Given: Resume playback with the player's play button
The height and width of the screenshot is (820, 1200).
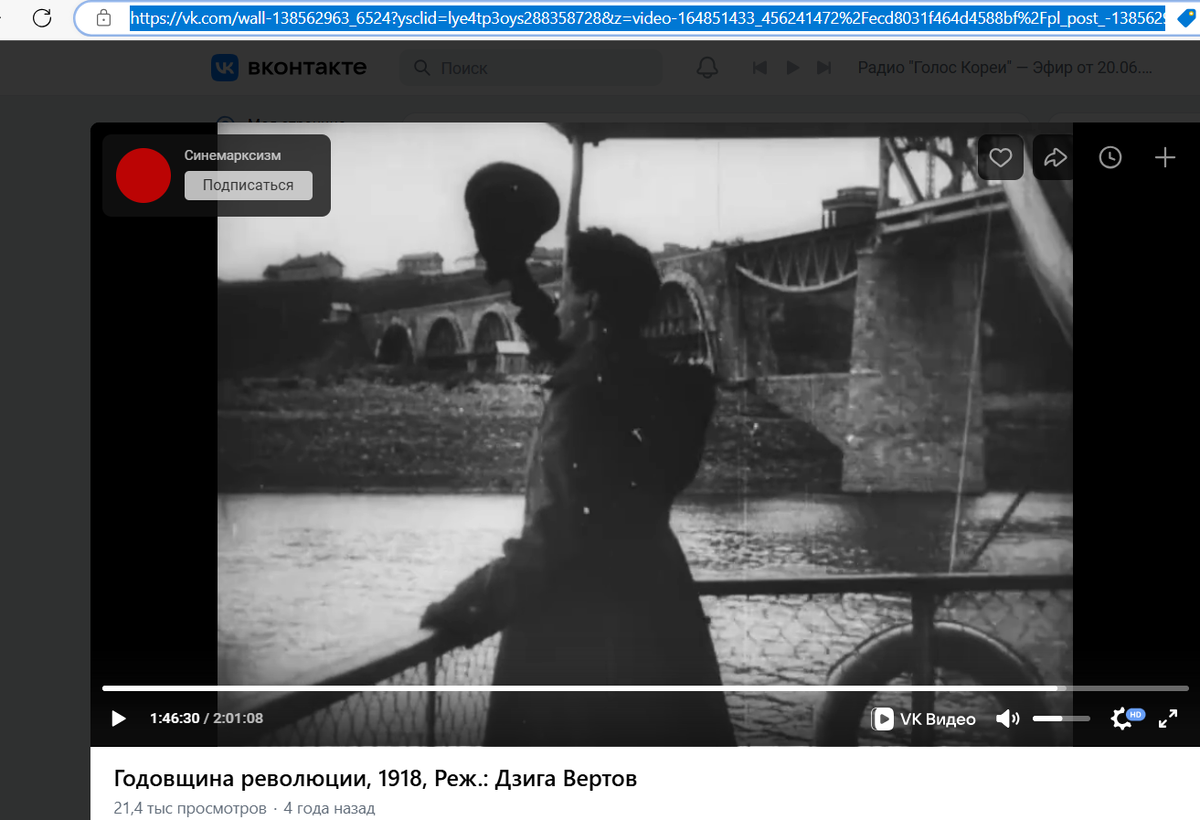Looking at the screenshot, I should (x=118, y=718).
